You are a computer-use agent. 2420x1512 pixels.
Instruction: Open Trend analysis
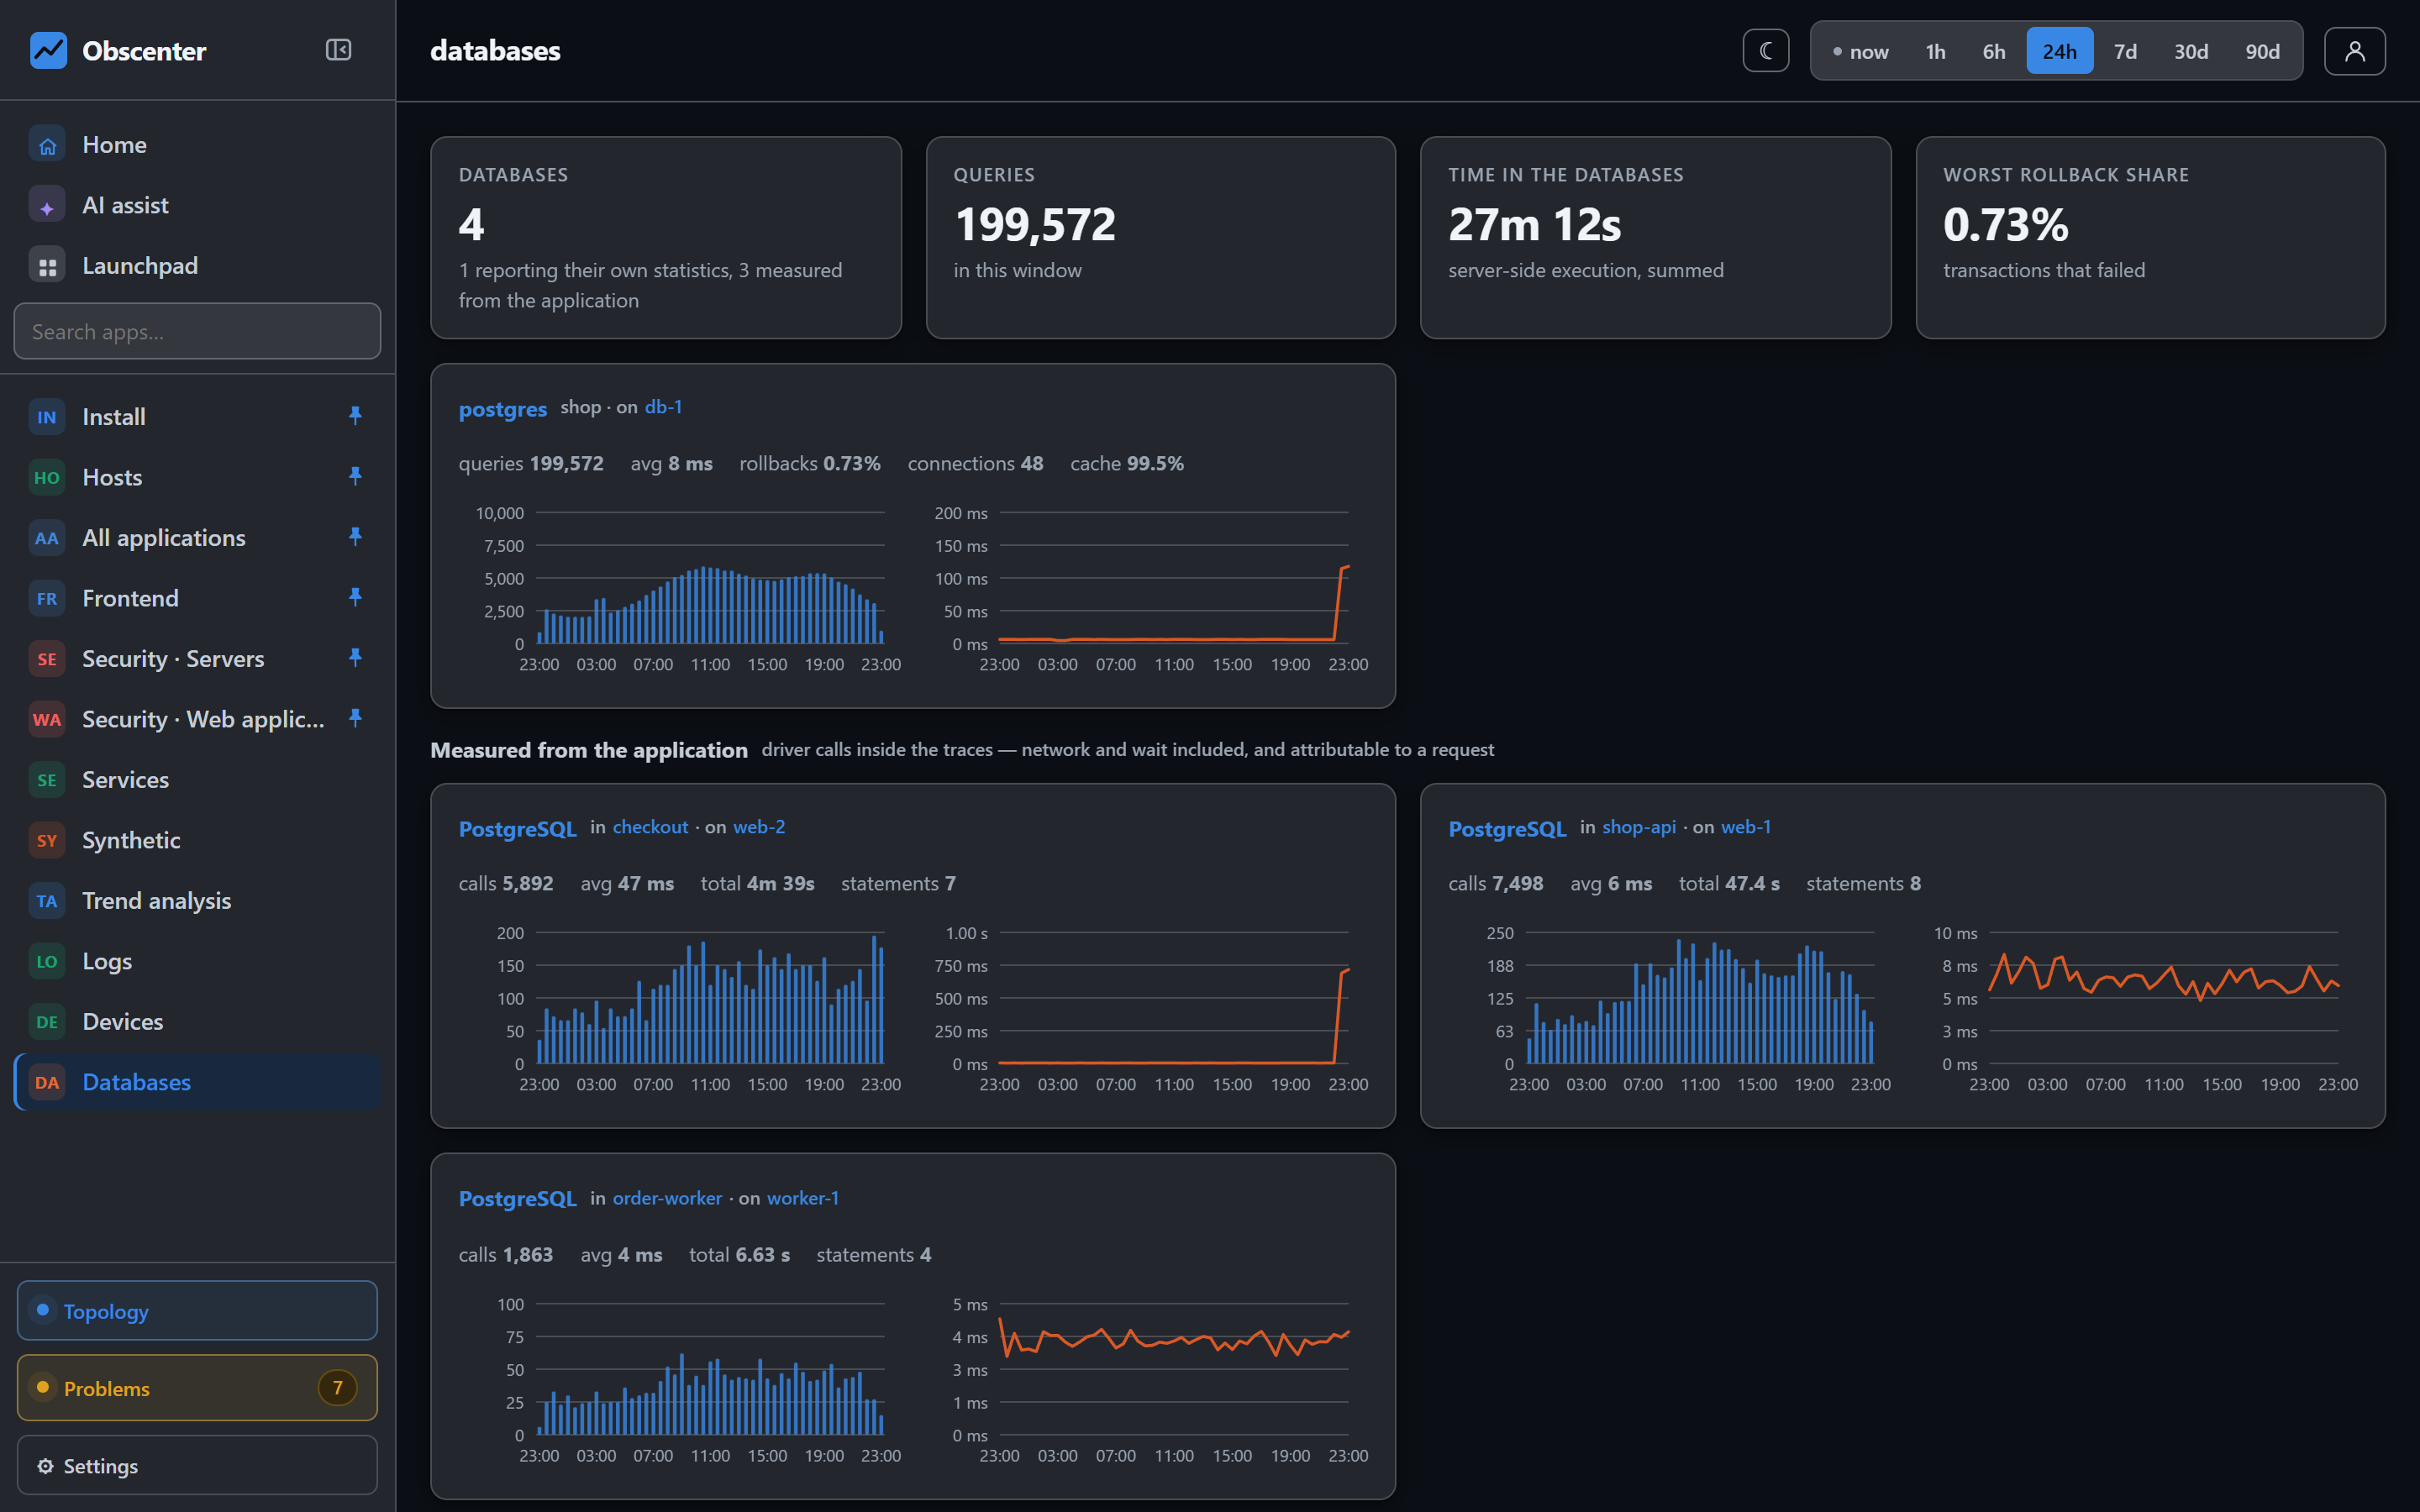coord(197,901)
